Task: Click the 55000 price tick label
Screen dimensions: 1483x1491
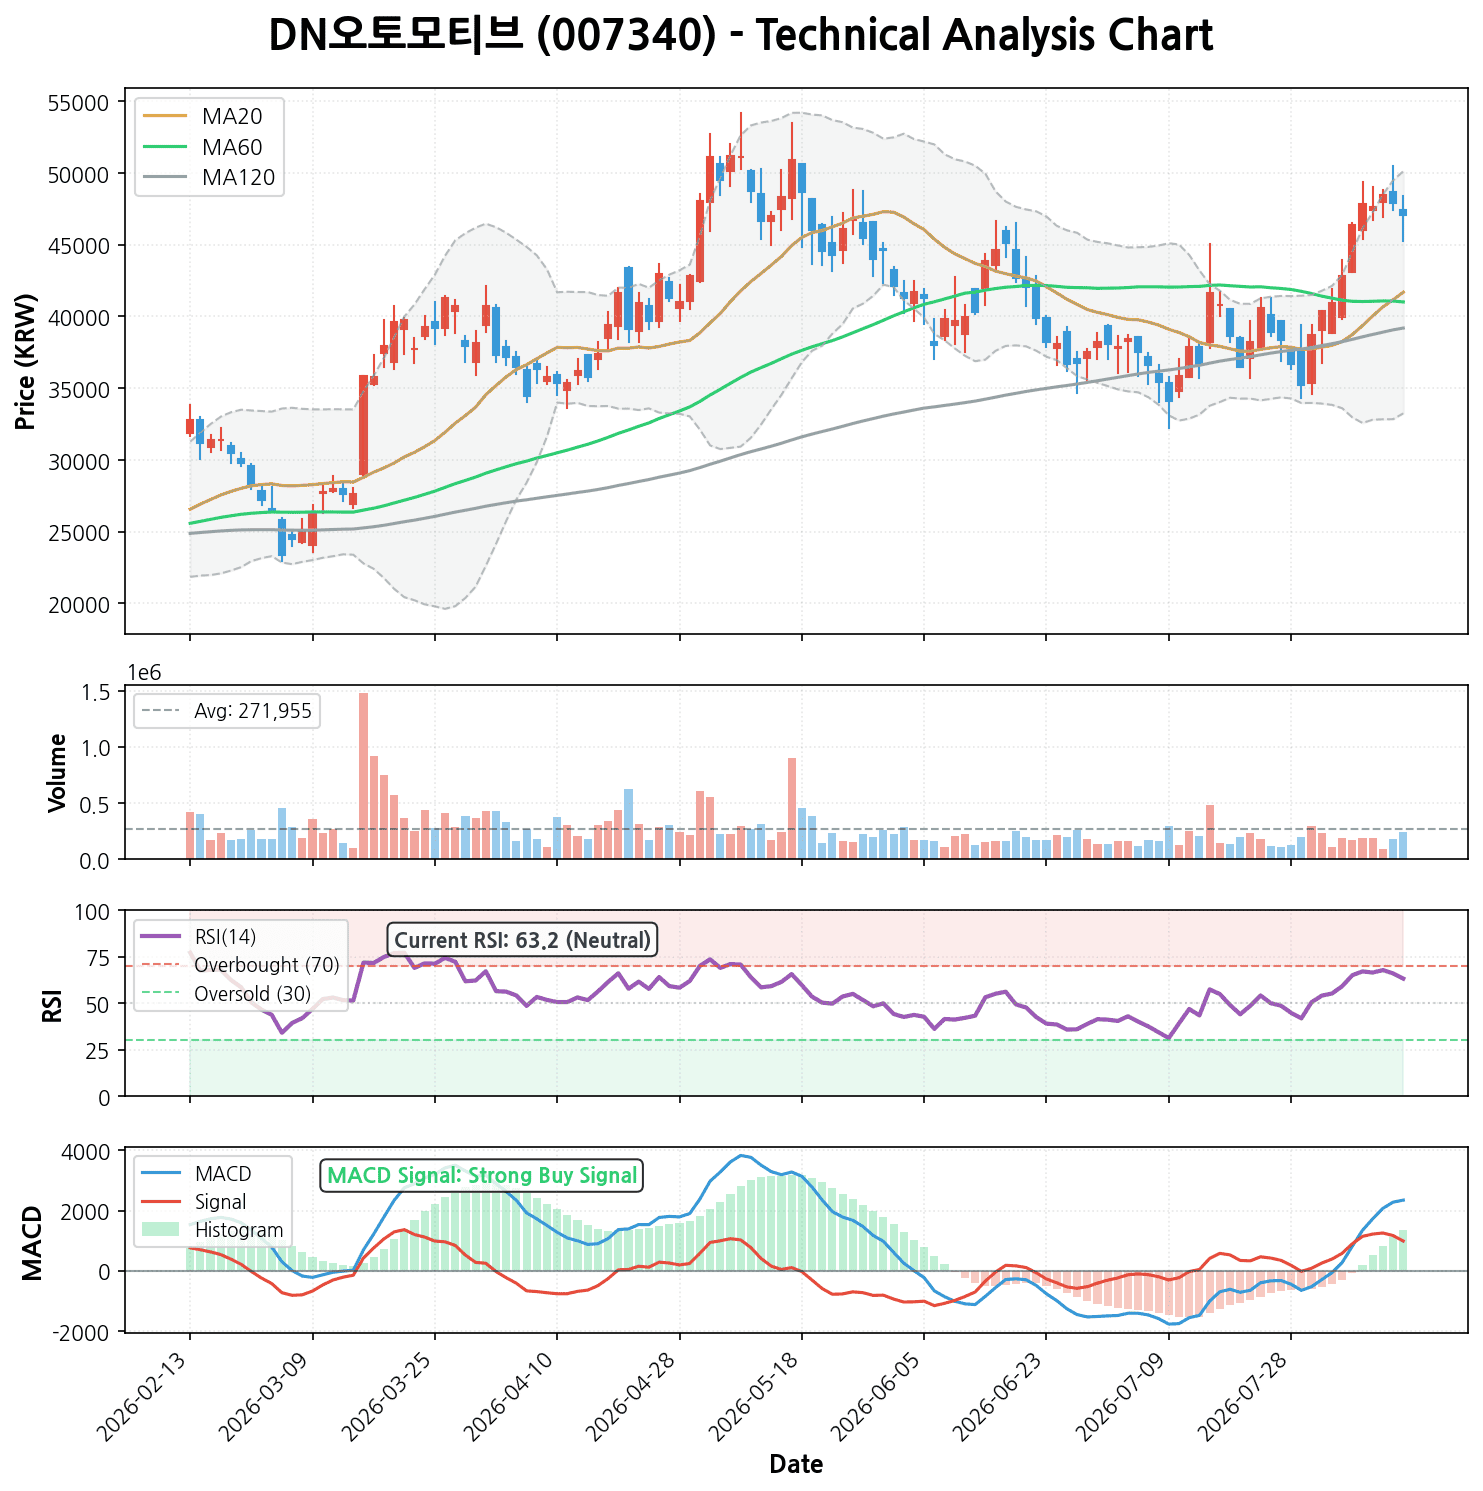Action: point(77,103)
